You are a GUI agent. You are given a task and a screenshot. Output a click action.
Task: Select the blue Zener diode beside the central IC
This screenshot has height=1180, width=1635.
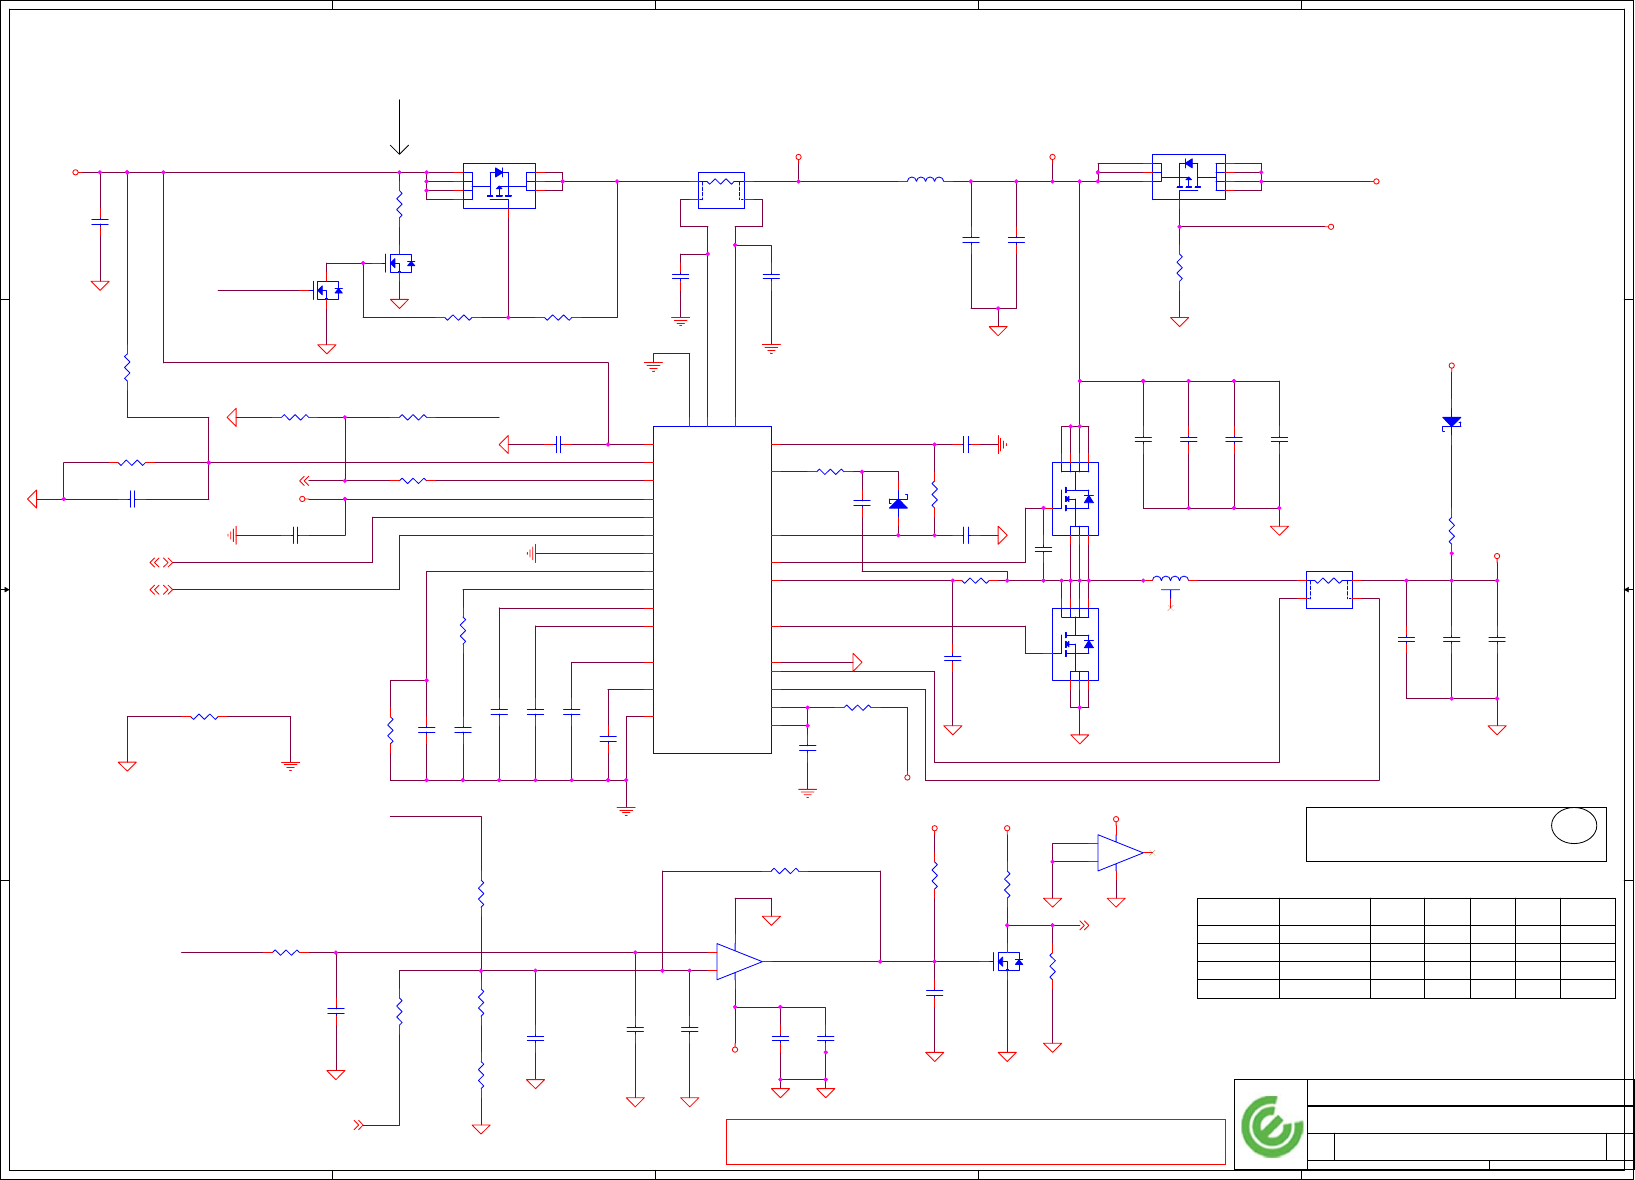pyautogui.click(x=898, y=503)
